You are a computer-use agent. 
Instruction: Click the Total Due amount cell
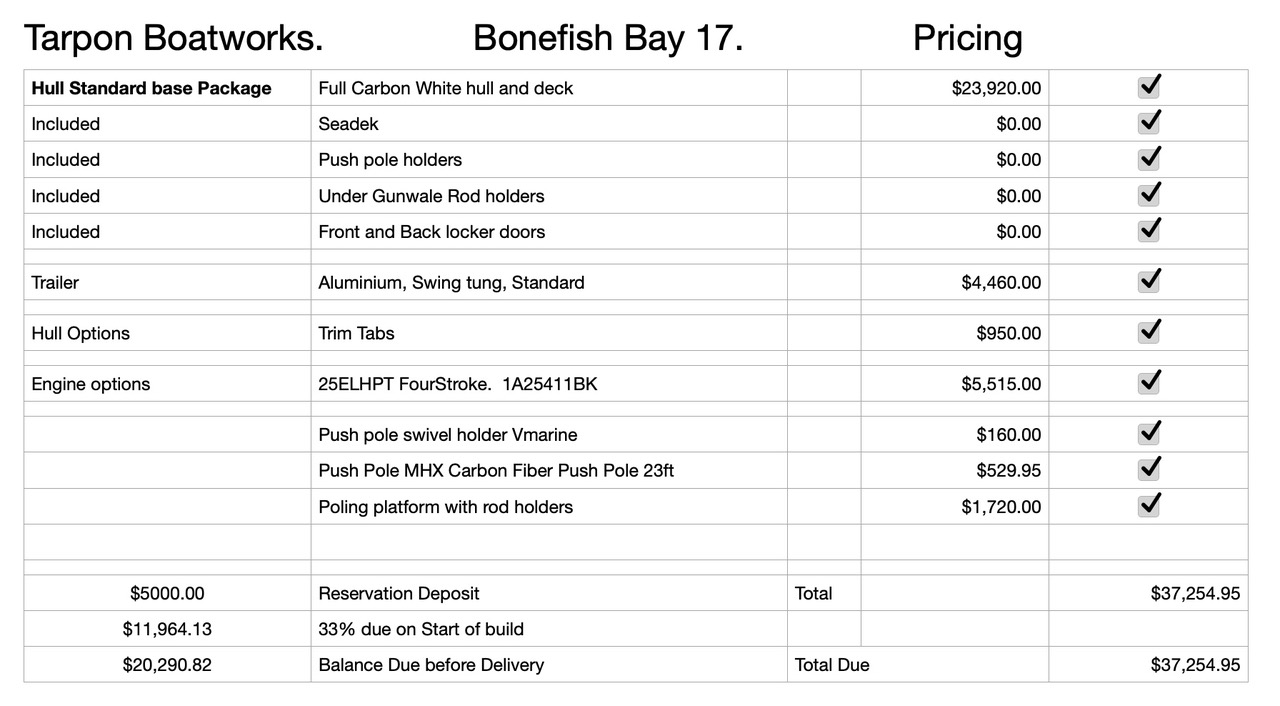coord(1148,665)
